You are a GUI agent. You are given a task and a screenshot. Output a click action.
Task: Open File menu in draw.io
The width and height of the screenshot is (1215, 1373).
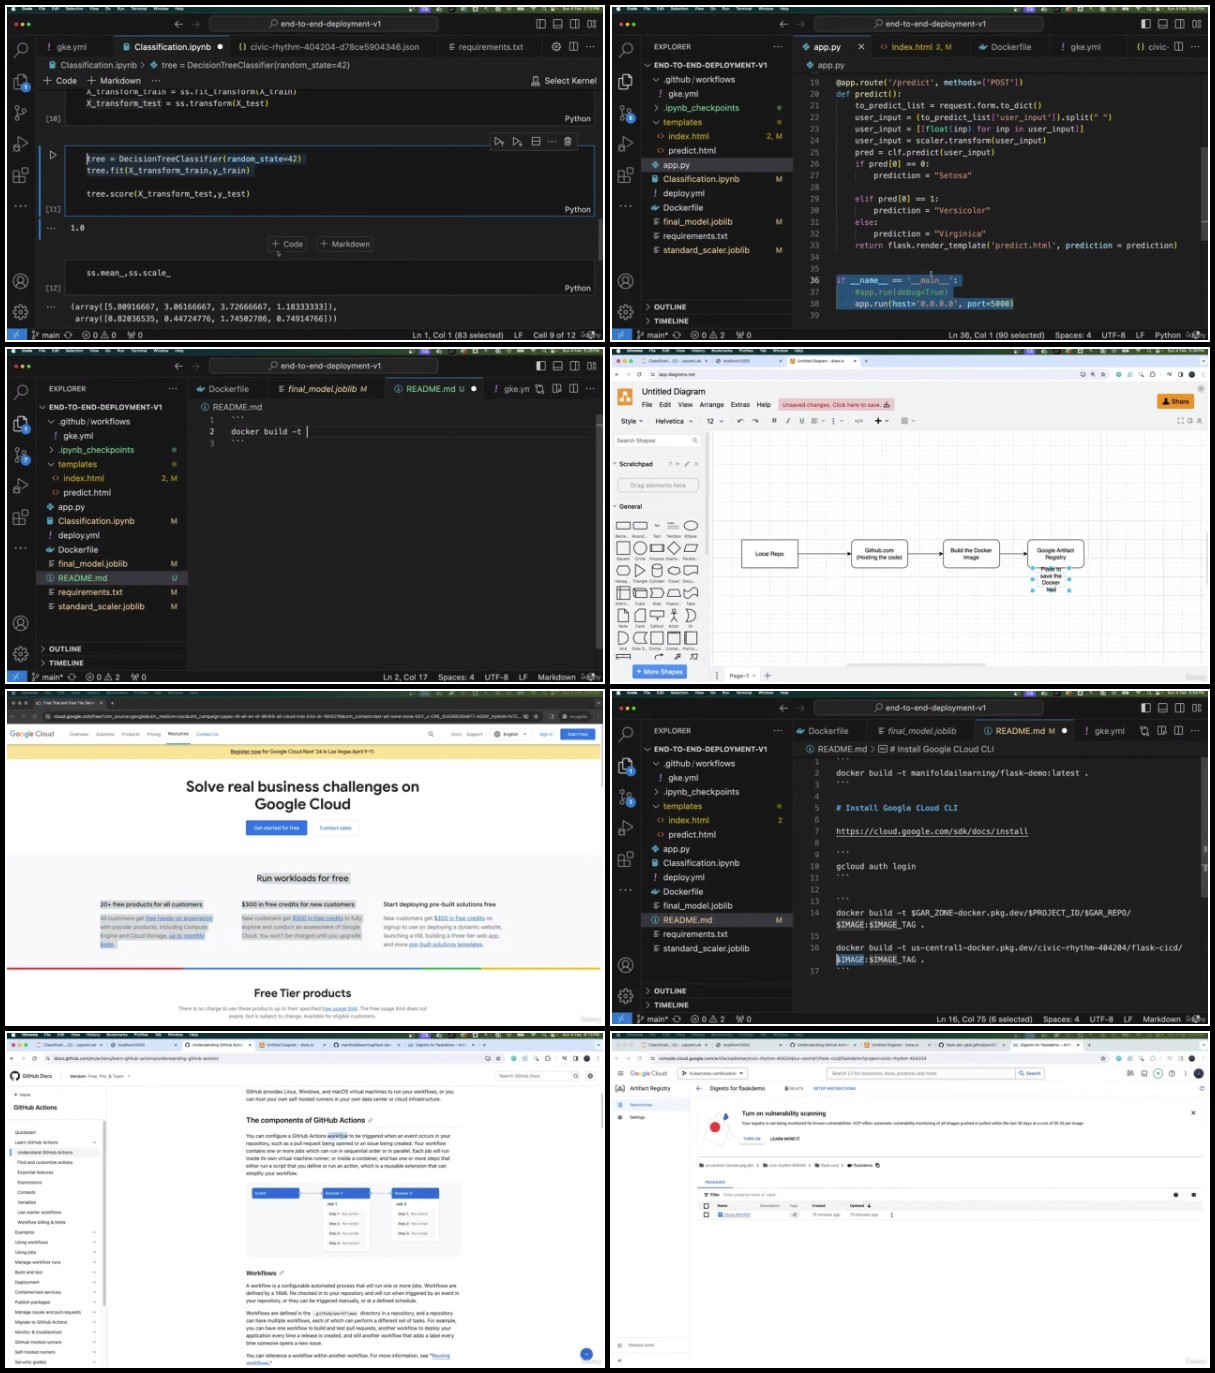pos(647,405)
